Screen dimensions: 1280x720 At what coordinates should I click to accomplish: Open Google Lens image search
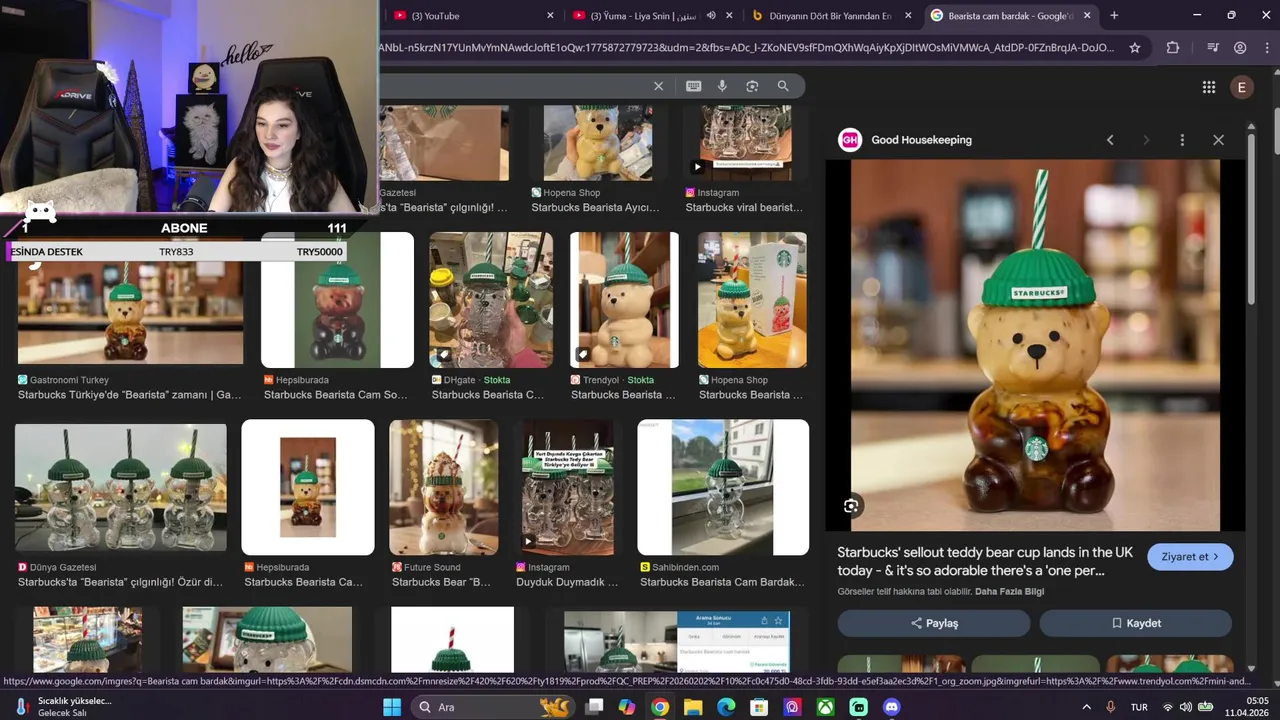pos(752,86)
